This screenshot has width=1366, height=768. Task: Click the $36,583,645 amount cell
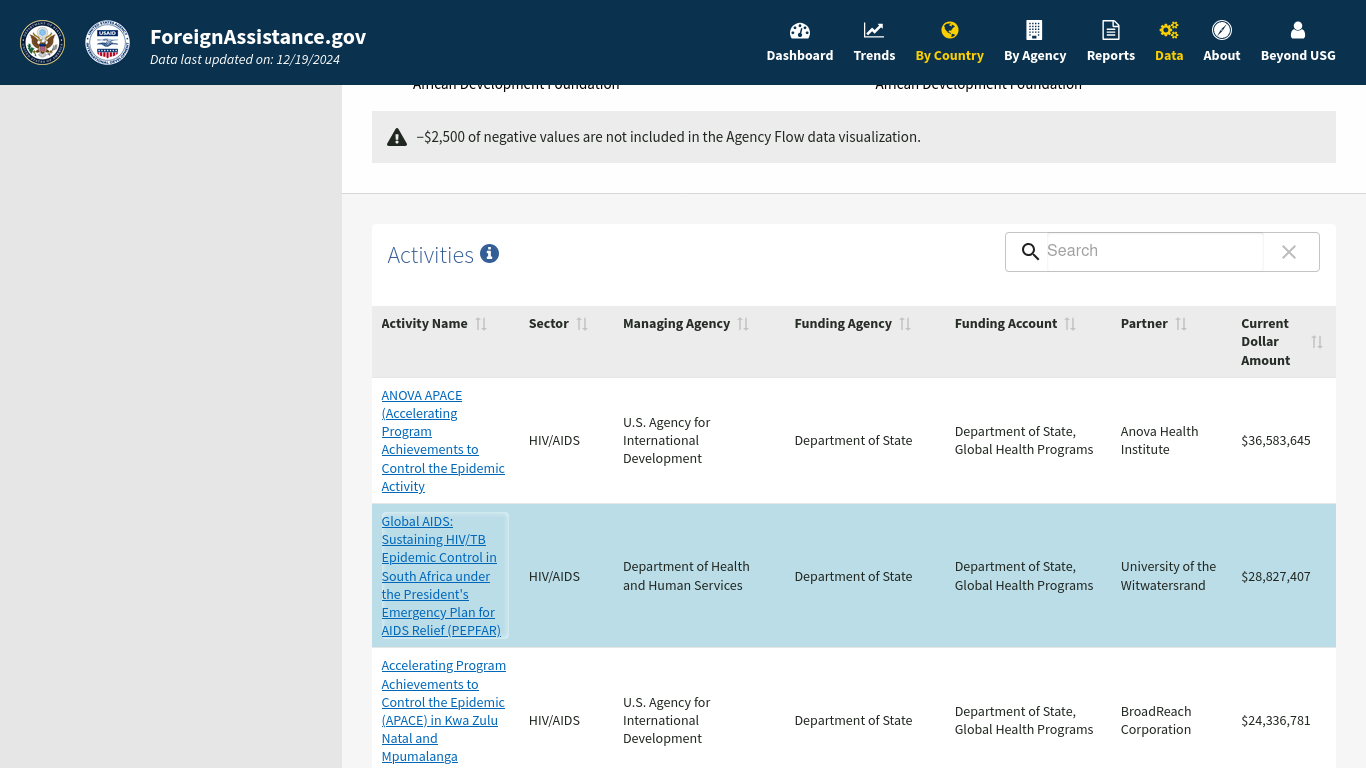coord(1275,441)
